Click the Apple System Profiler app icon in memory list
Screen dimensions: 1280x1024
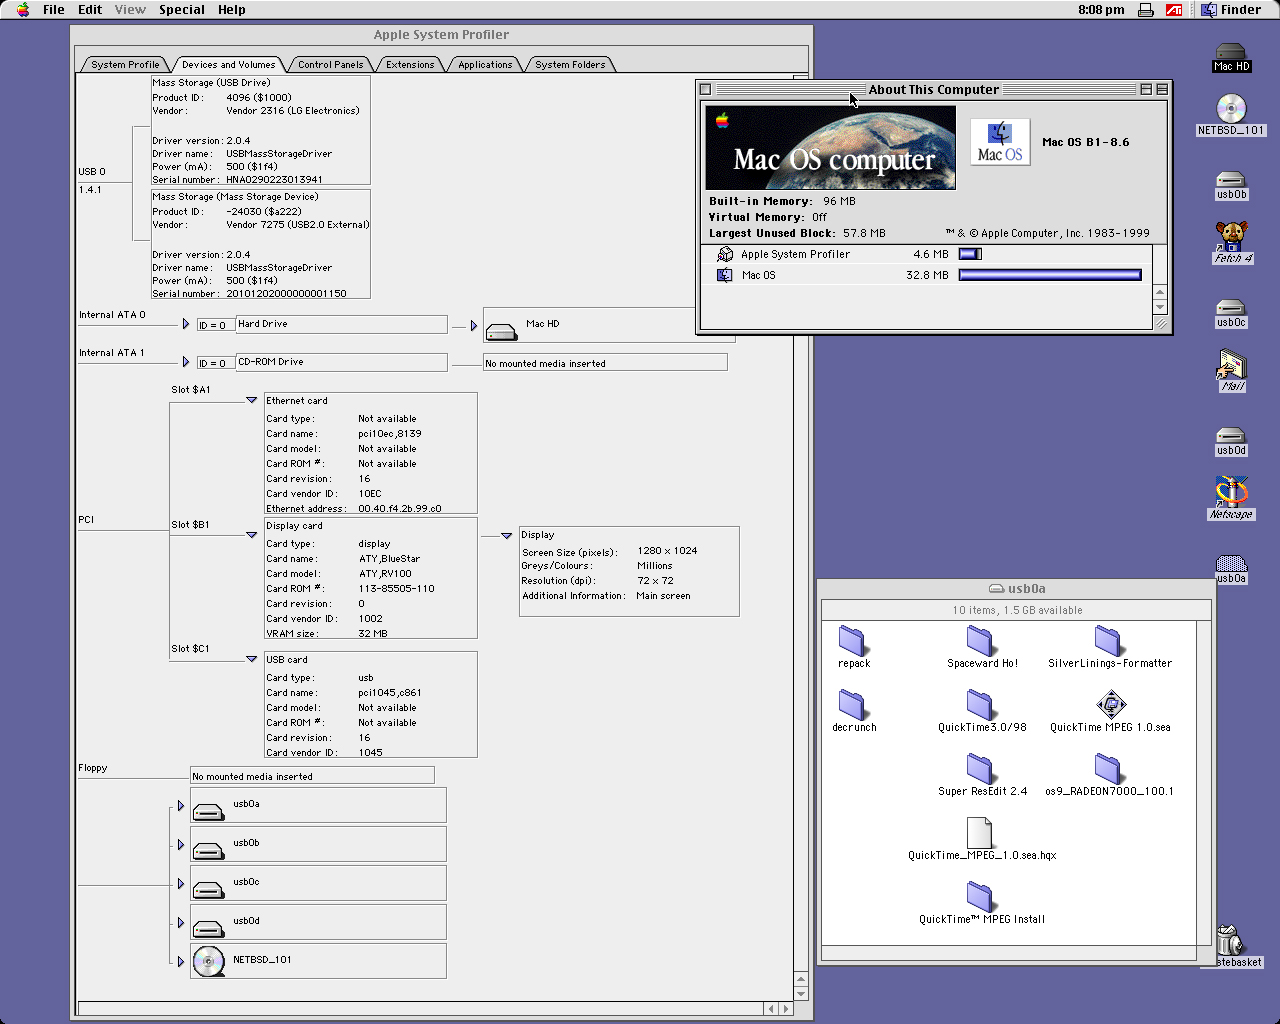[725, 254]
